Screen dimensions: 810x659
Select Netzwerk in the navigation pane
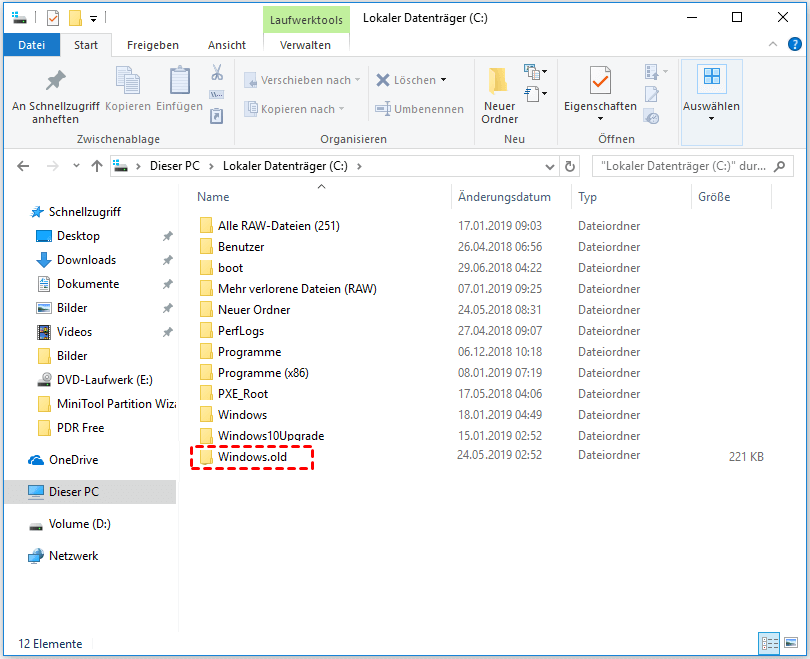pos(73,556)
